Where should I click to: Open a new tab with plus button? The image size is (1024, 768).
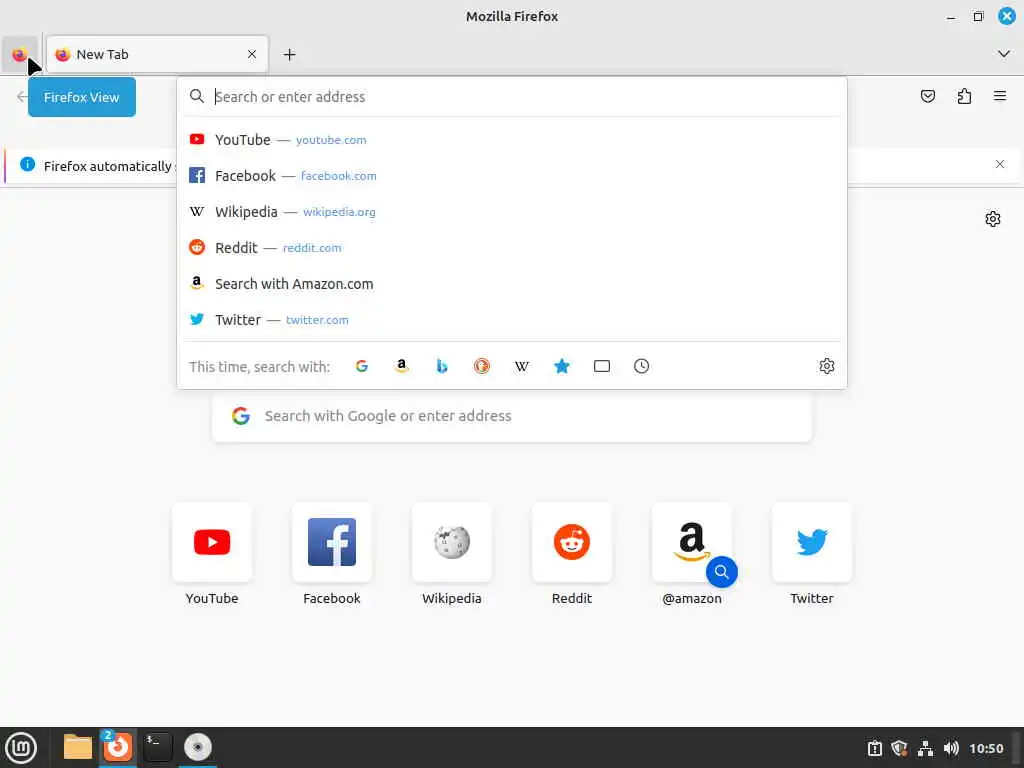click(289, 54)
